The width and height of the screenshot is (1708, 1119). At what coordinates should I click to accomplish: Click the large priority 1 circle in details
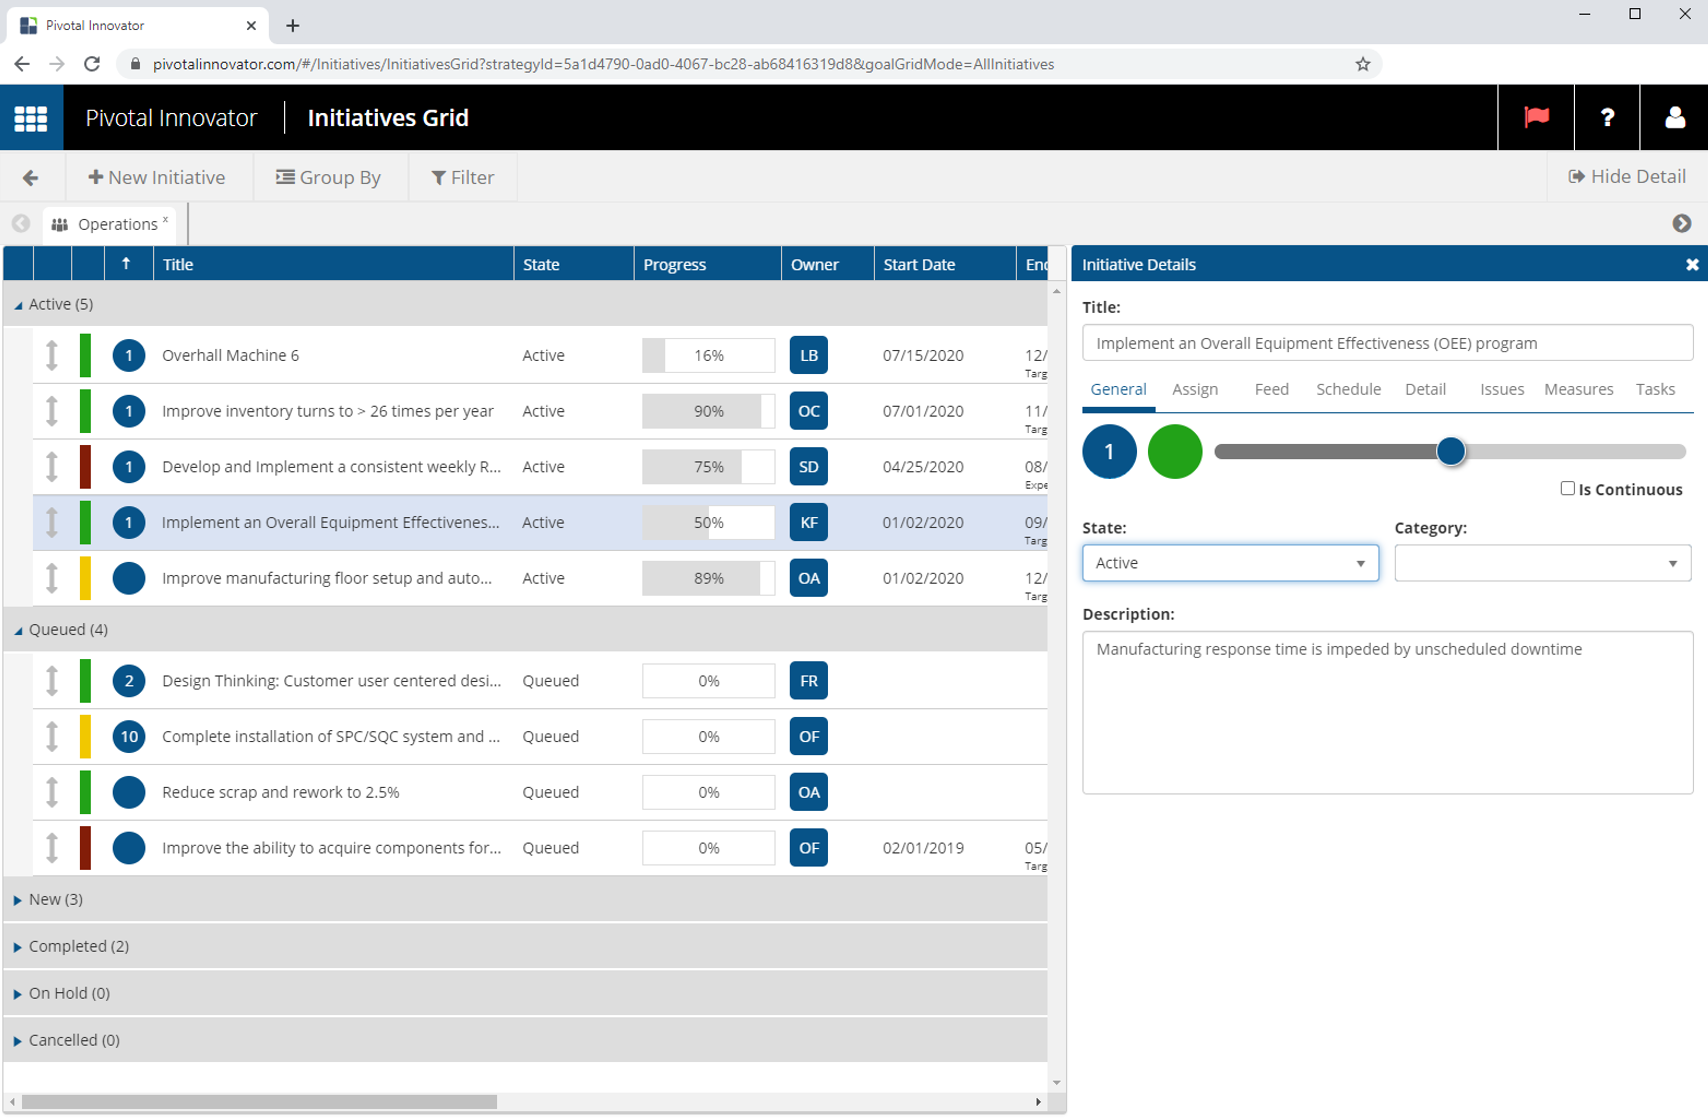(x=1109, y=452)
